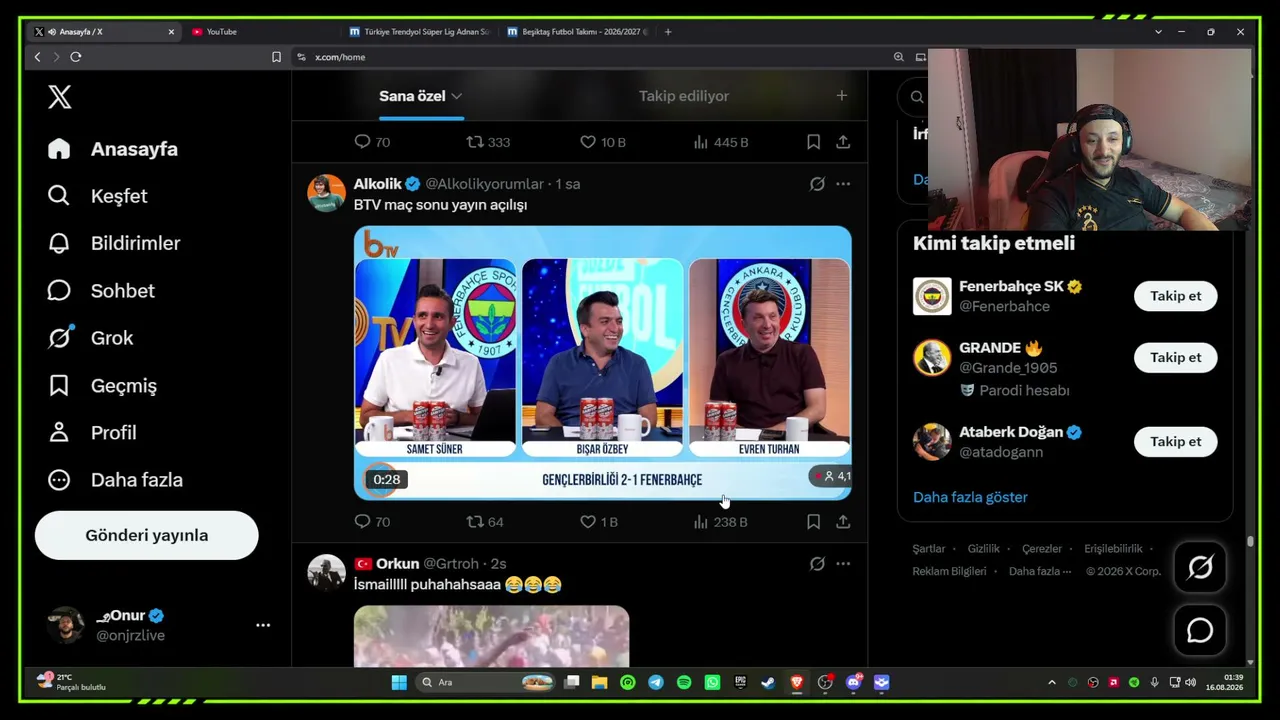The width and height of the screenshot is (1280, 720).
Task: Click the 0:28 video progress indicator
Action: pyautogui.click(x=387, y=480)
